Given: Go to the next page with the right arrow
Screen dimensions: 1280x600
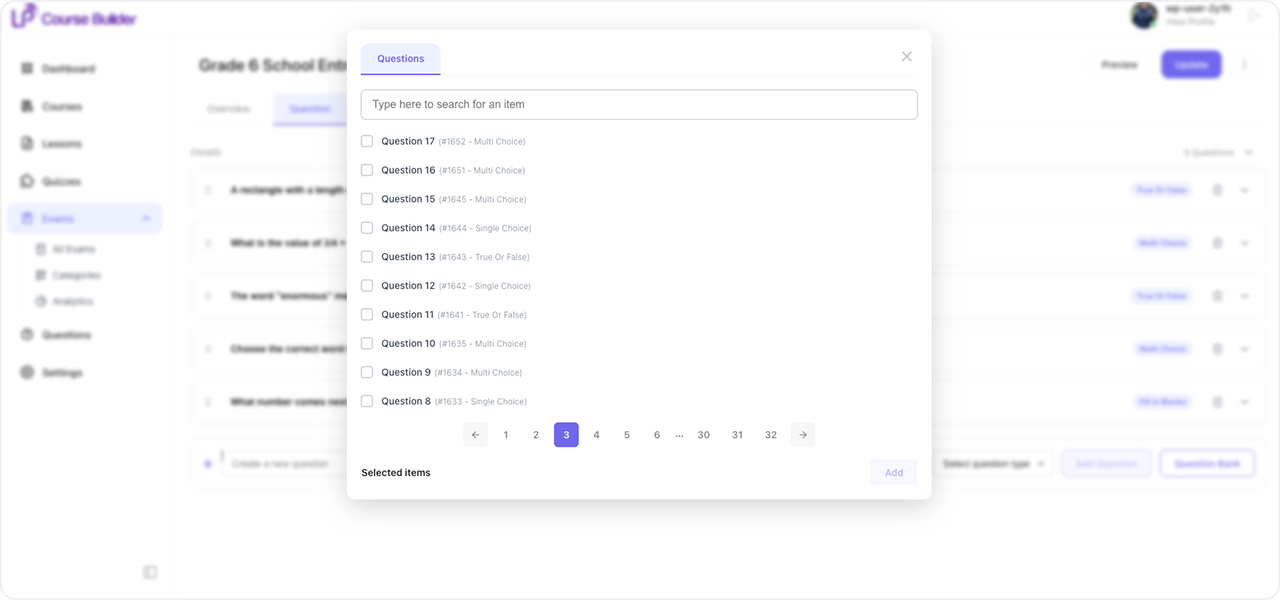Looking at the screenshot, I should [x=803, y=435].
